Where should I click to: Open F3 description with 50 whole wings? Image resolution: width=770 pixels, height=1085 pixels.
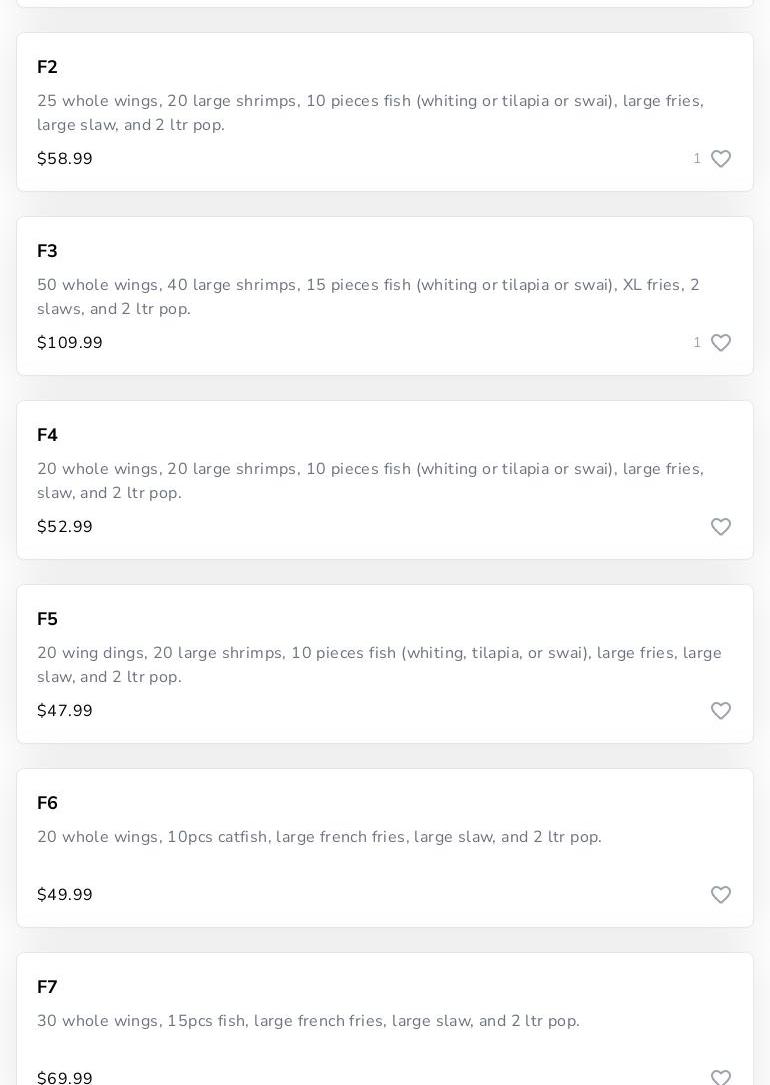pyautogui.click(x=368, y=297)
